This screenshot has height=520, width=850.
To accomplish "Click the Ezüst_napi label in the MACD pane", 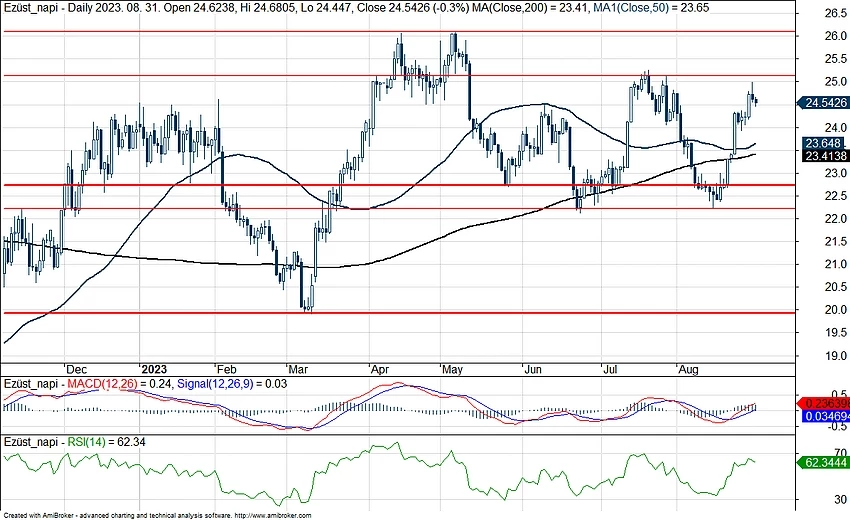I will coord(30,384).
